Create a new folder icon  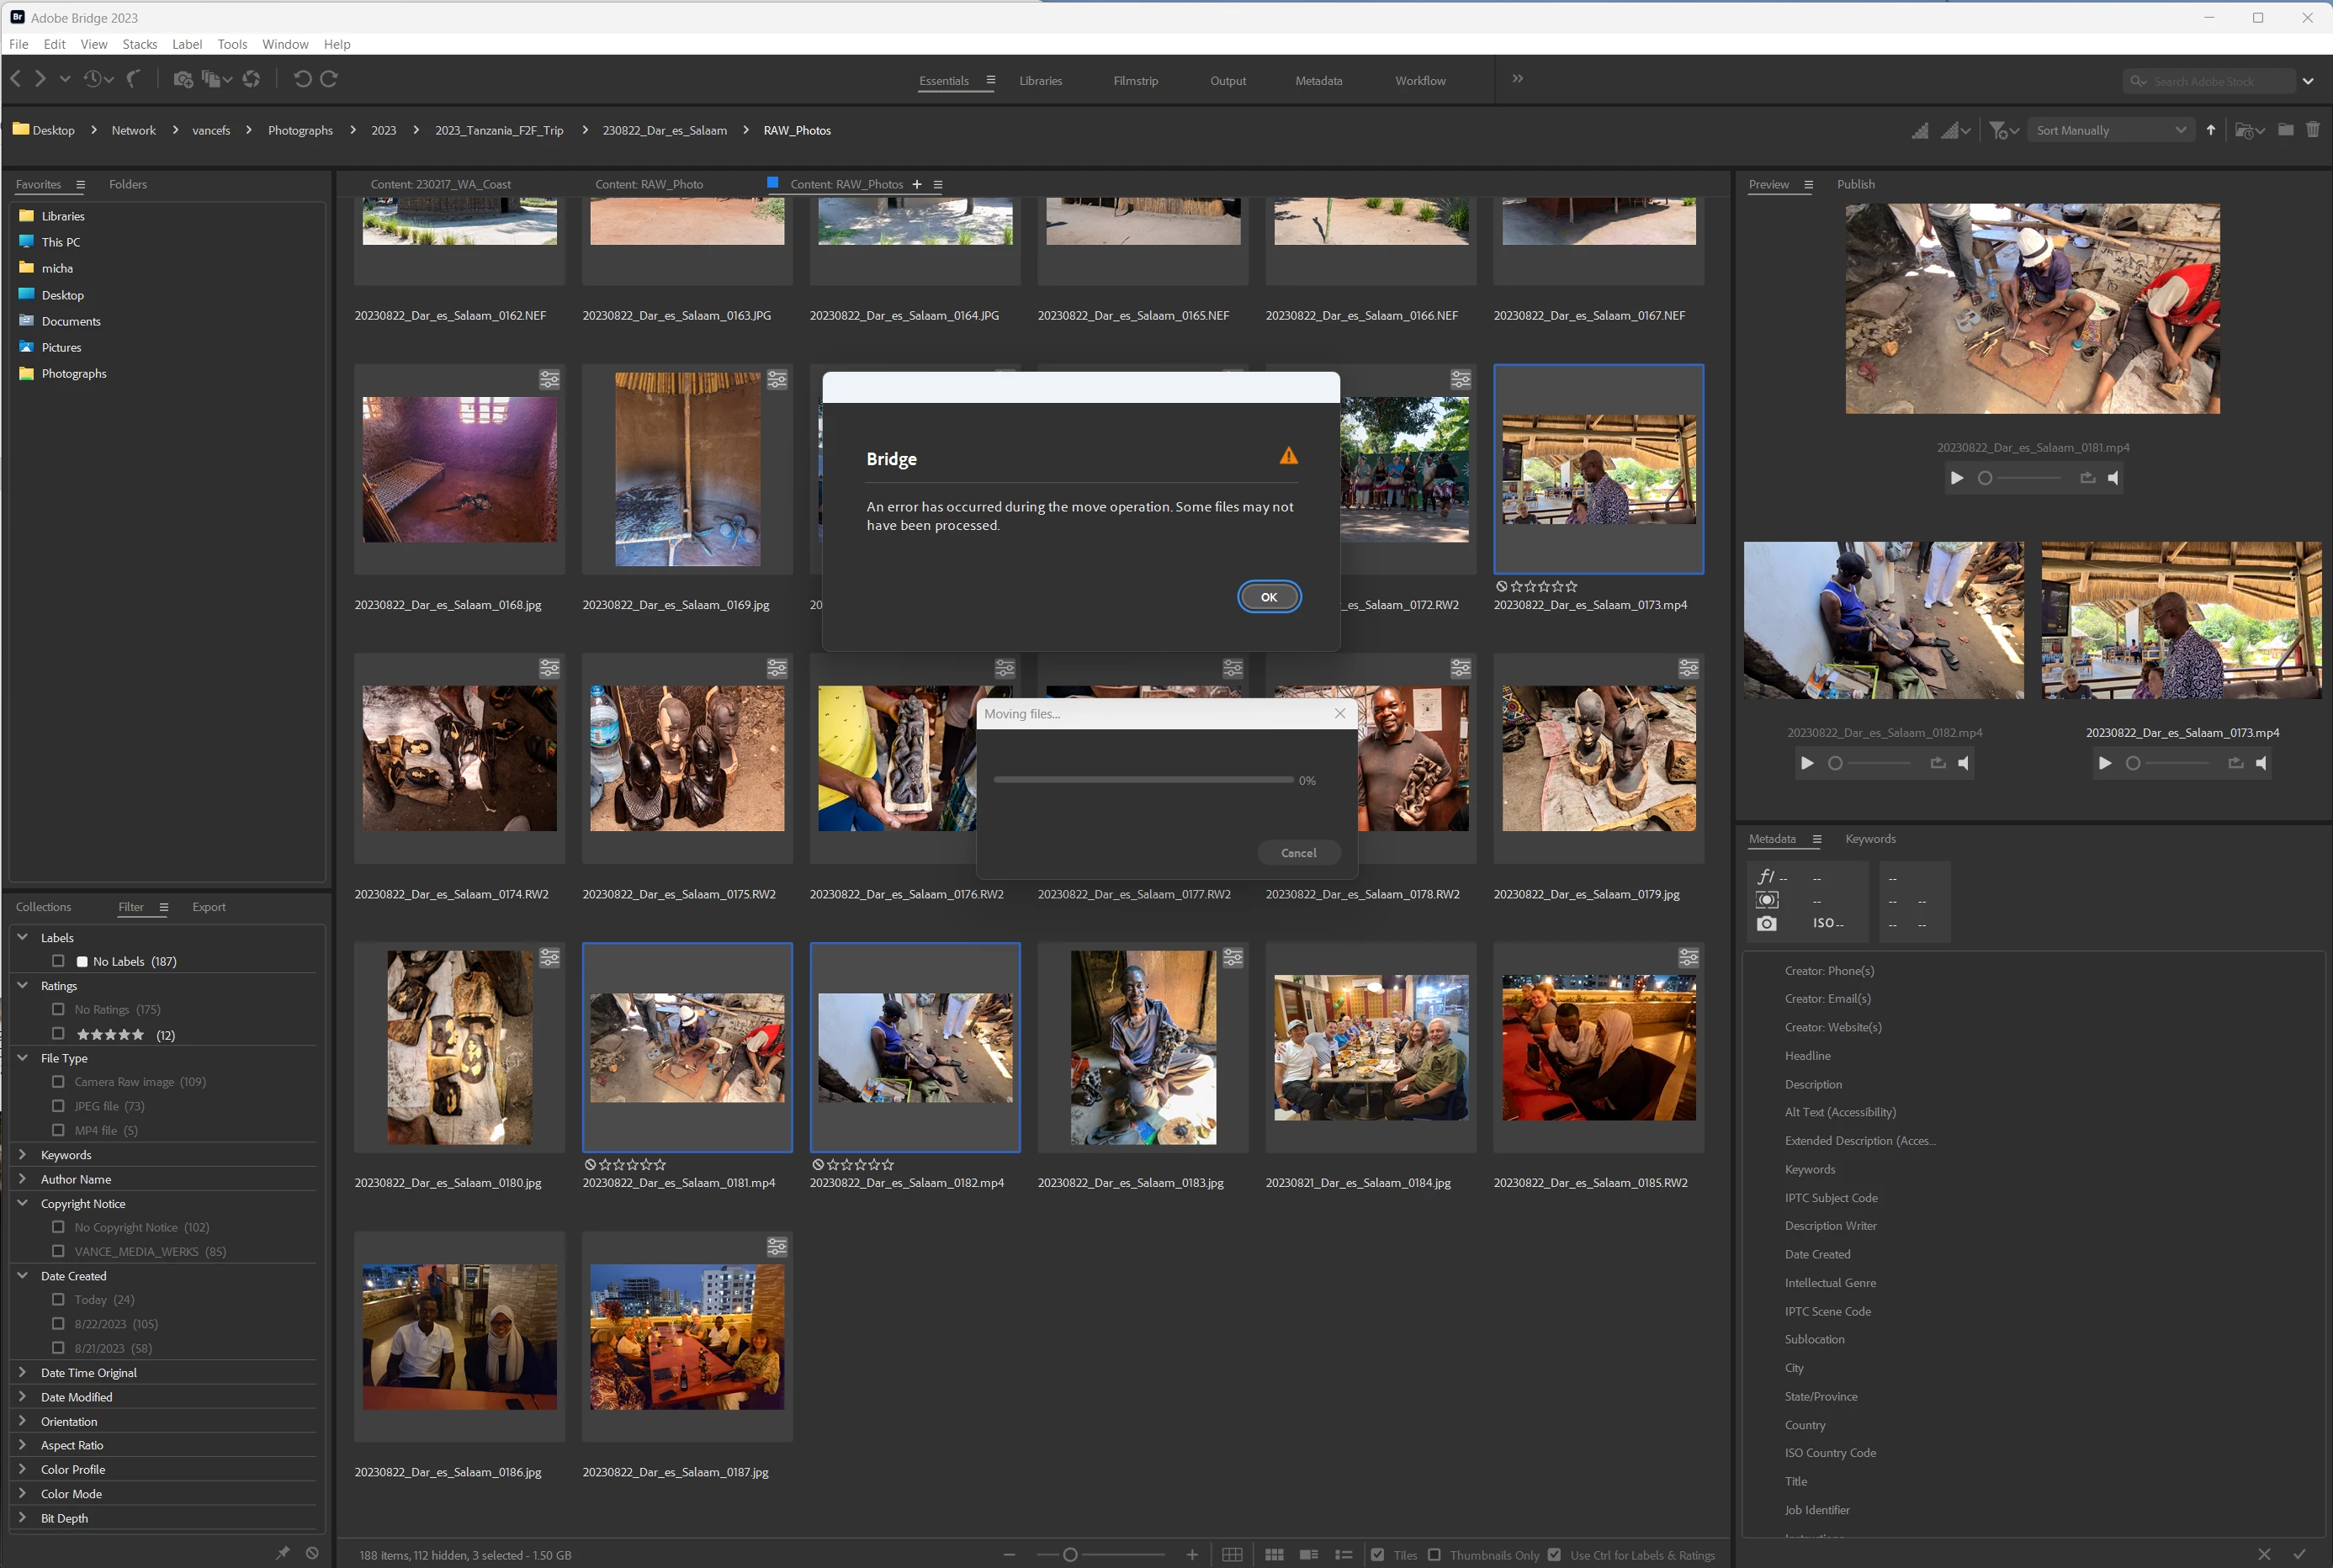[x=2285, y=130]
